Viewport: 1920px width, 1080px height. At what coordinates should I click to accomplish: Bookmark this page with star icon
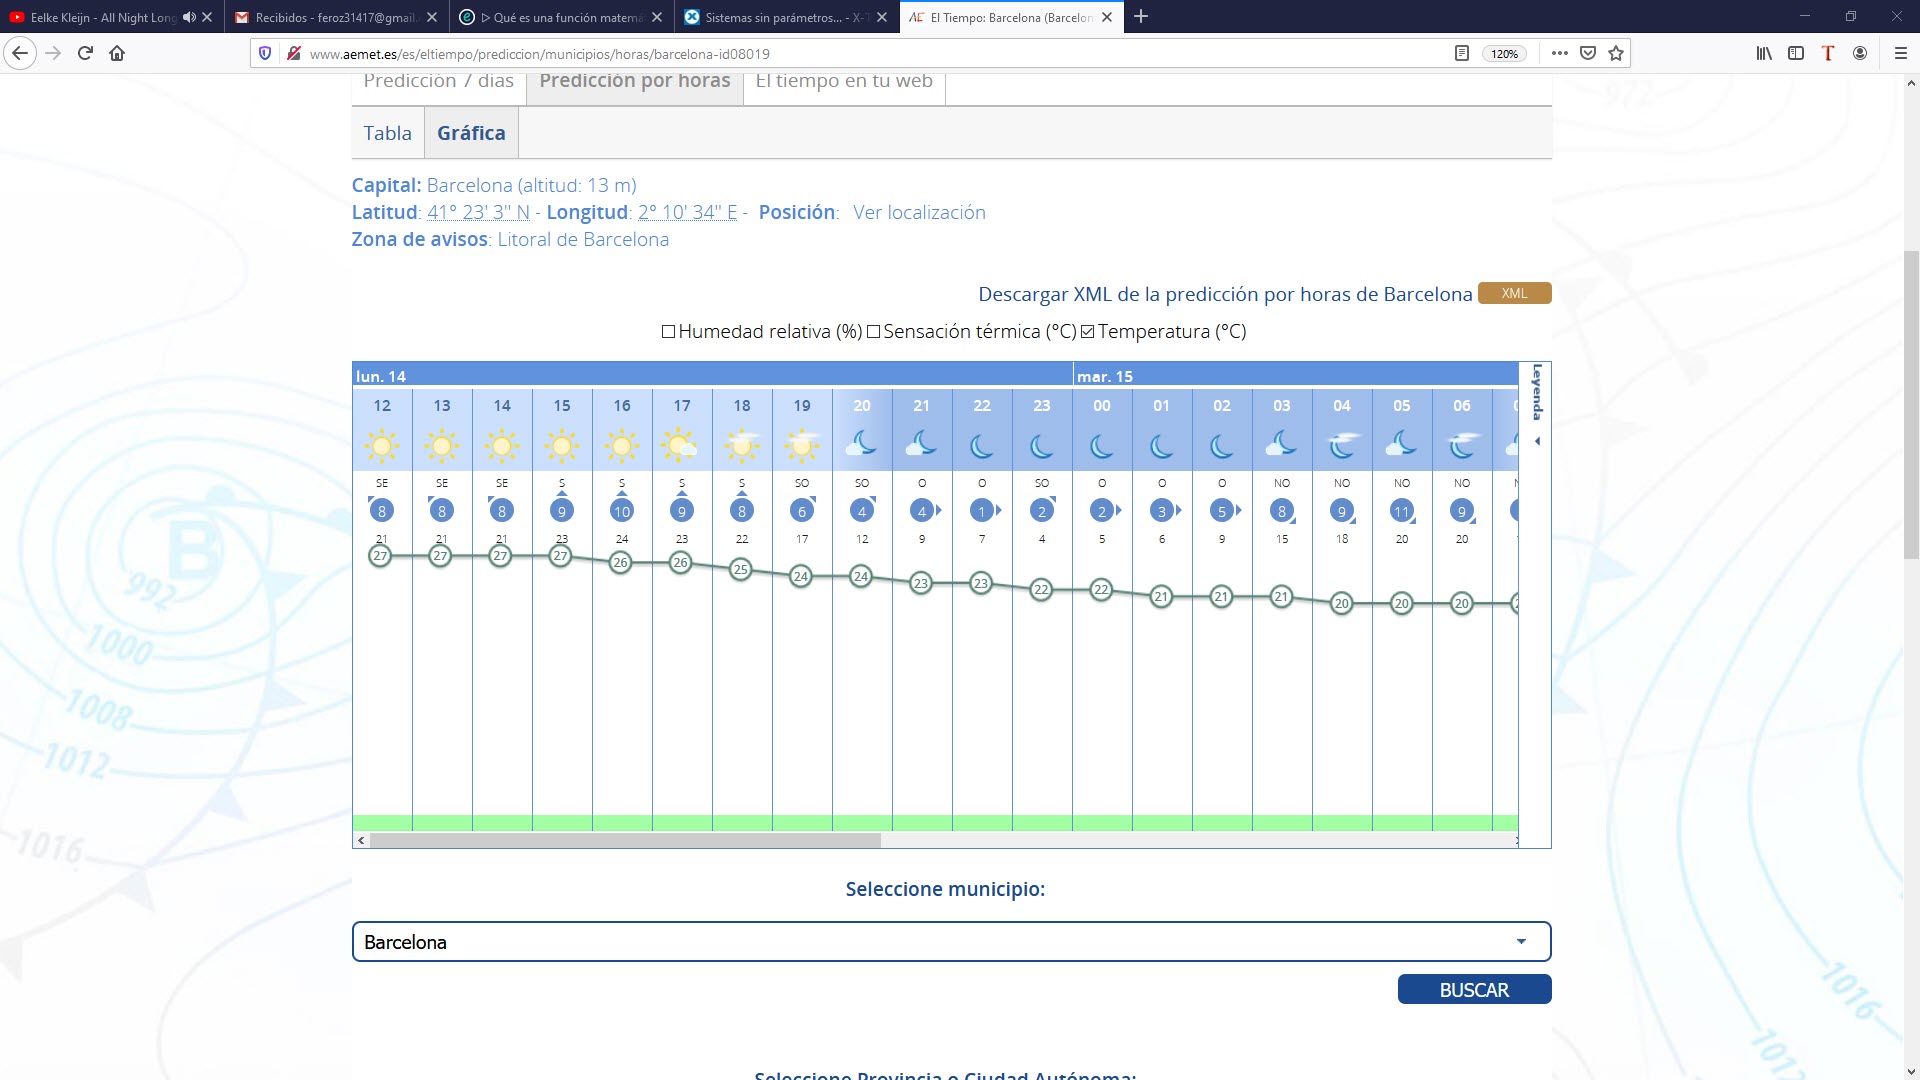point(1616,54)
